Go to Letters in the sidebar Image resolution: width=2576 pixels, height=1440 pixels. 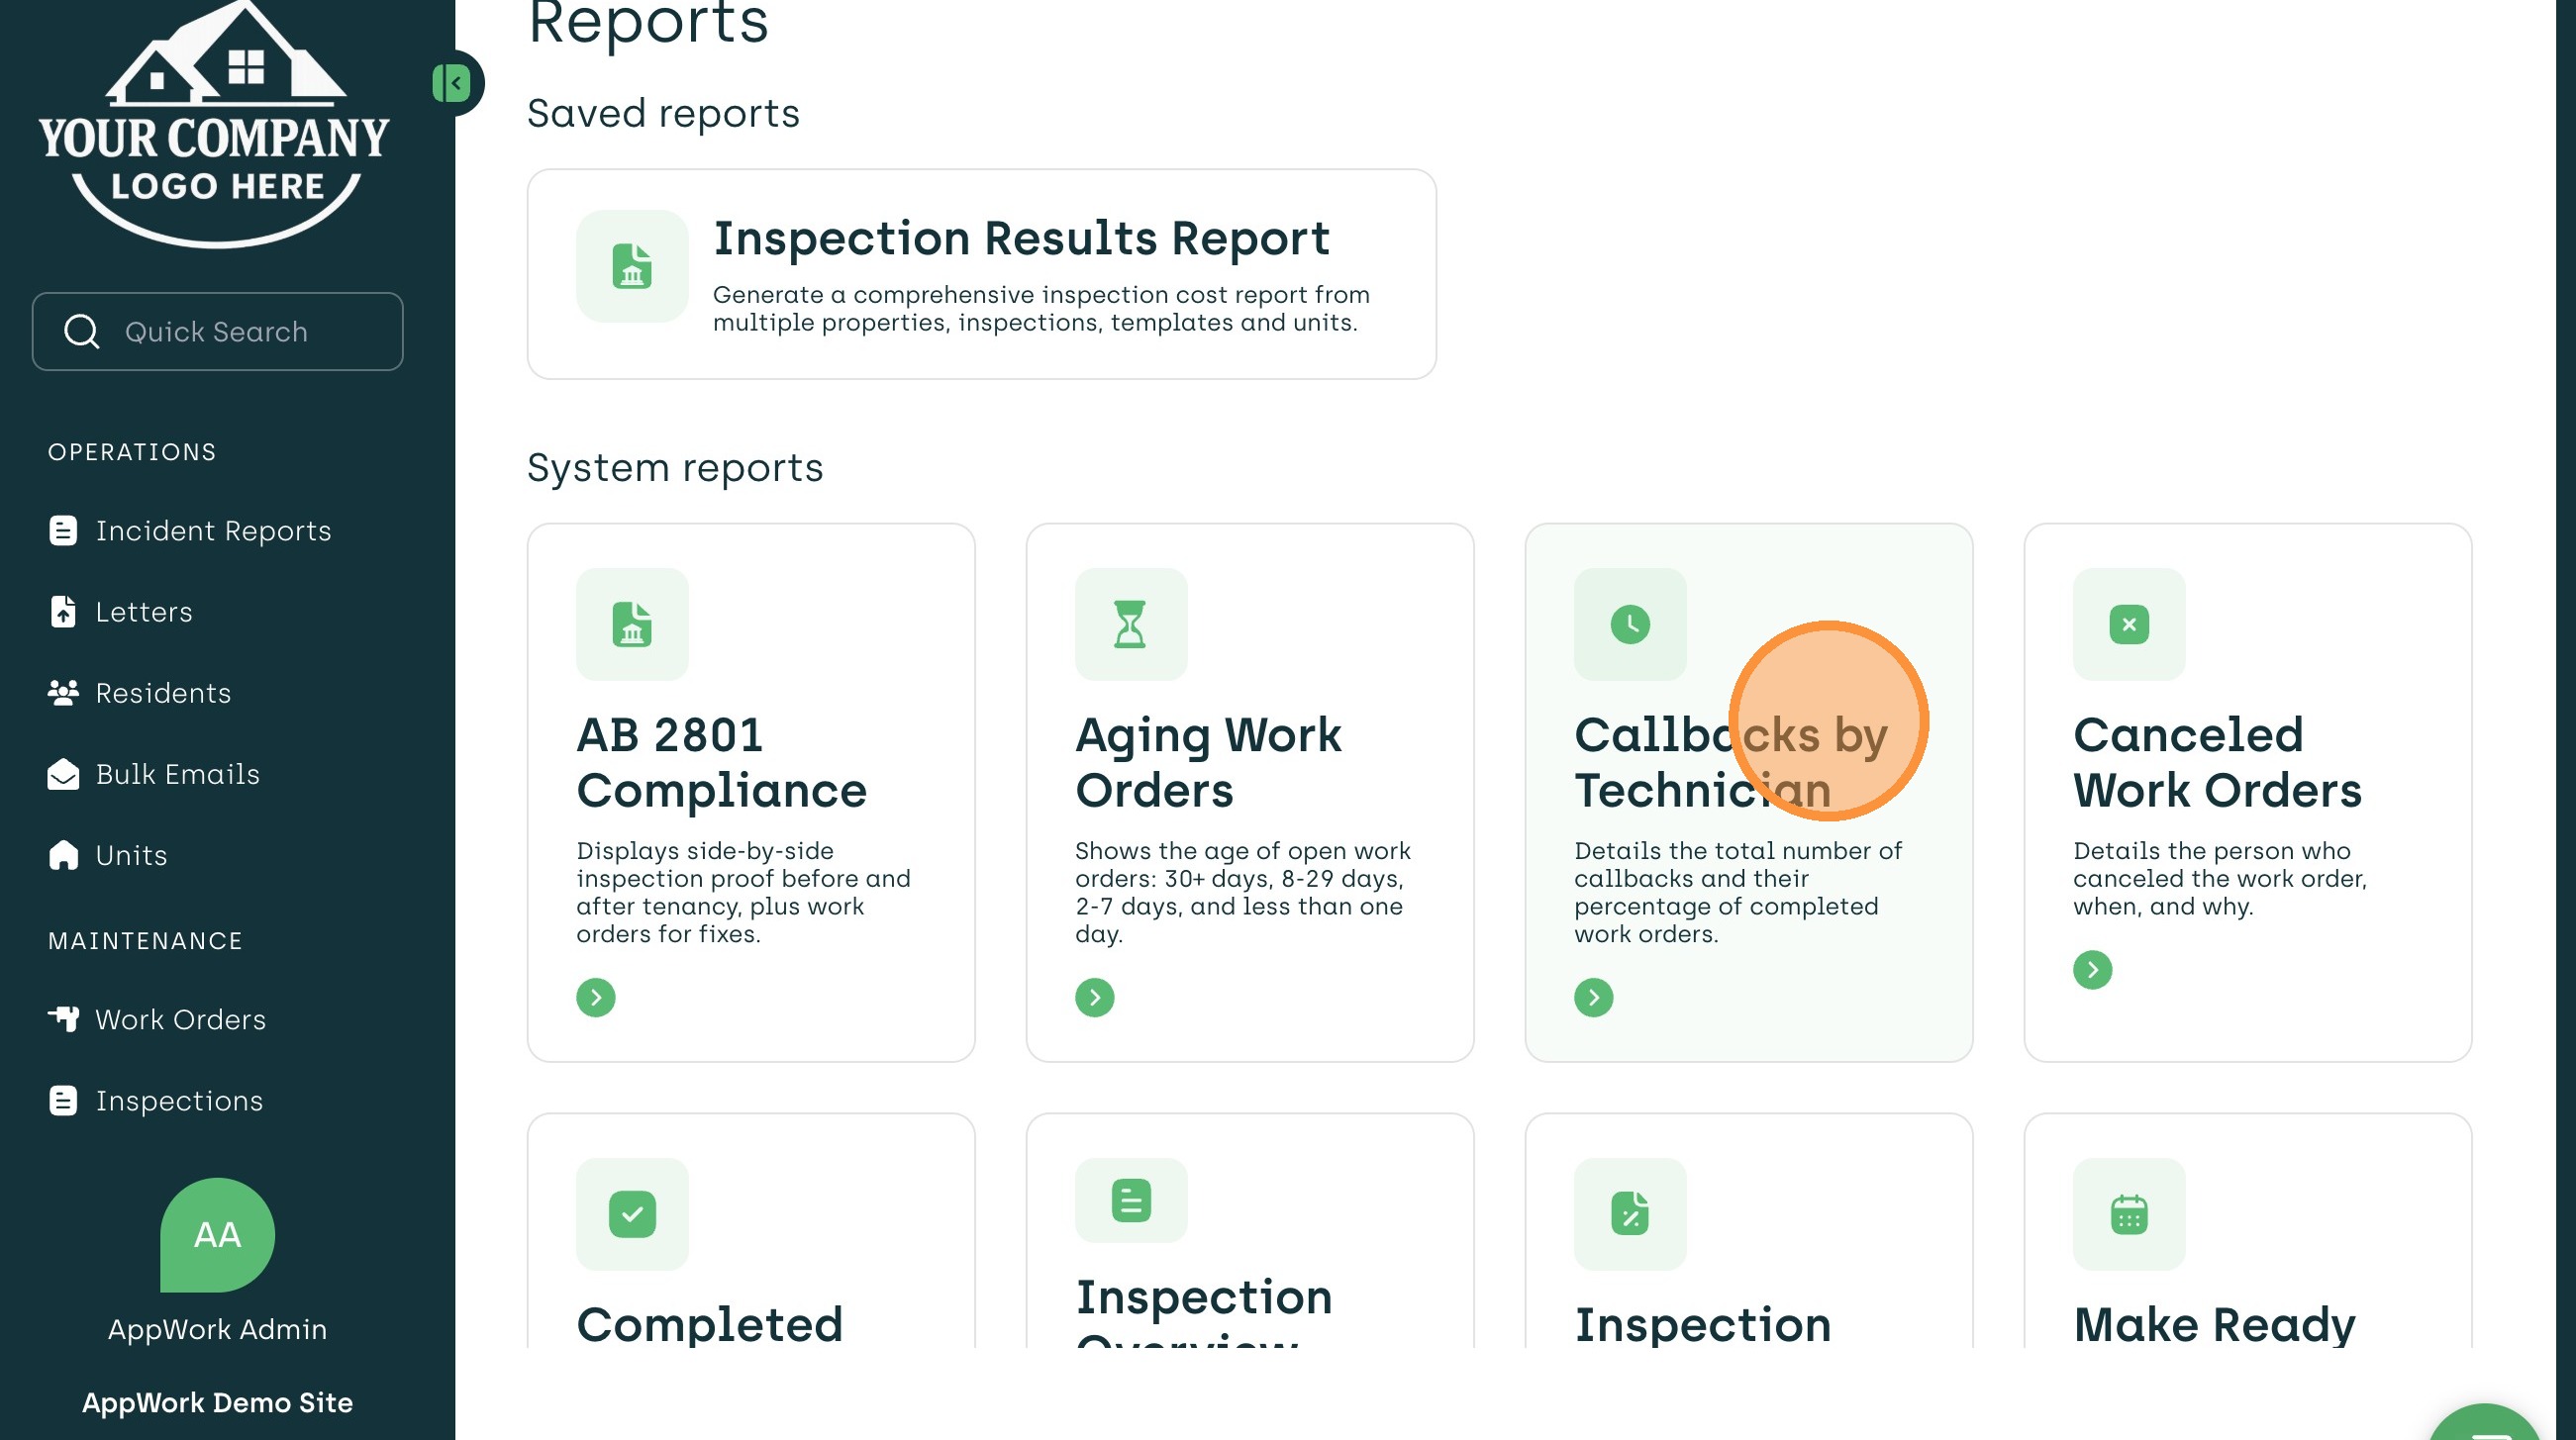point(143,611)
